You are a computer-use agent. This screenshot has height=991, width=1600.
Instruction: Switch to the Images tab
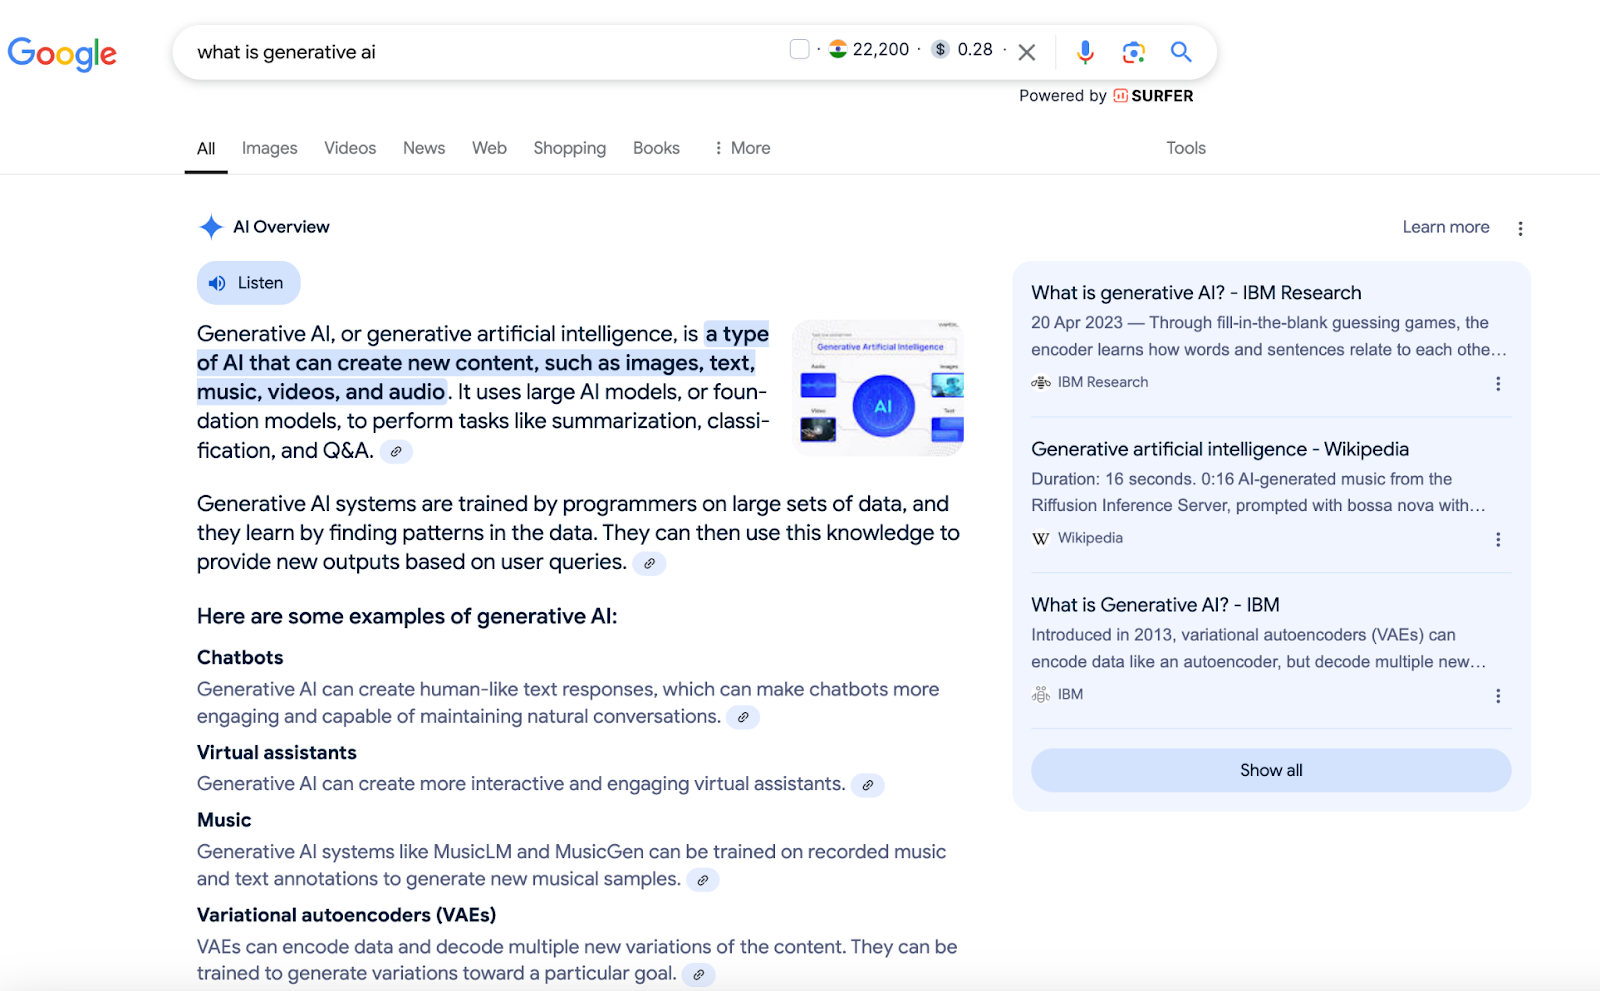[x=268, y=147]
